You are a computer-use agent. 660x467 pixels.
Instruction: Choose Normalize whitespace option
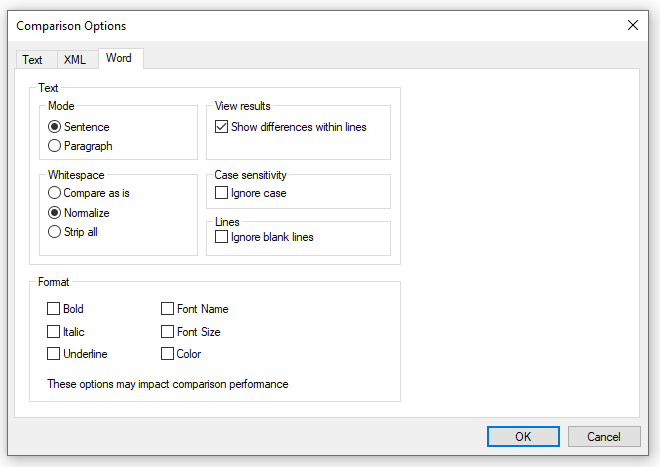(x=55, y=213)
